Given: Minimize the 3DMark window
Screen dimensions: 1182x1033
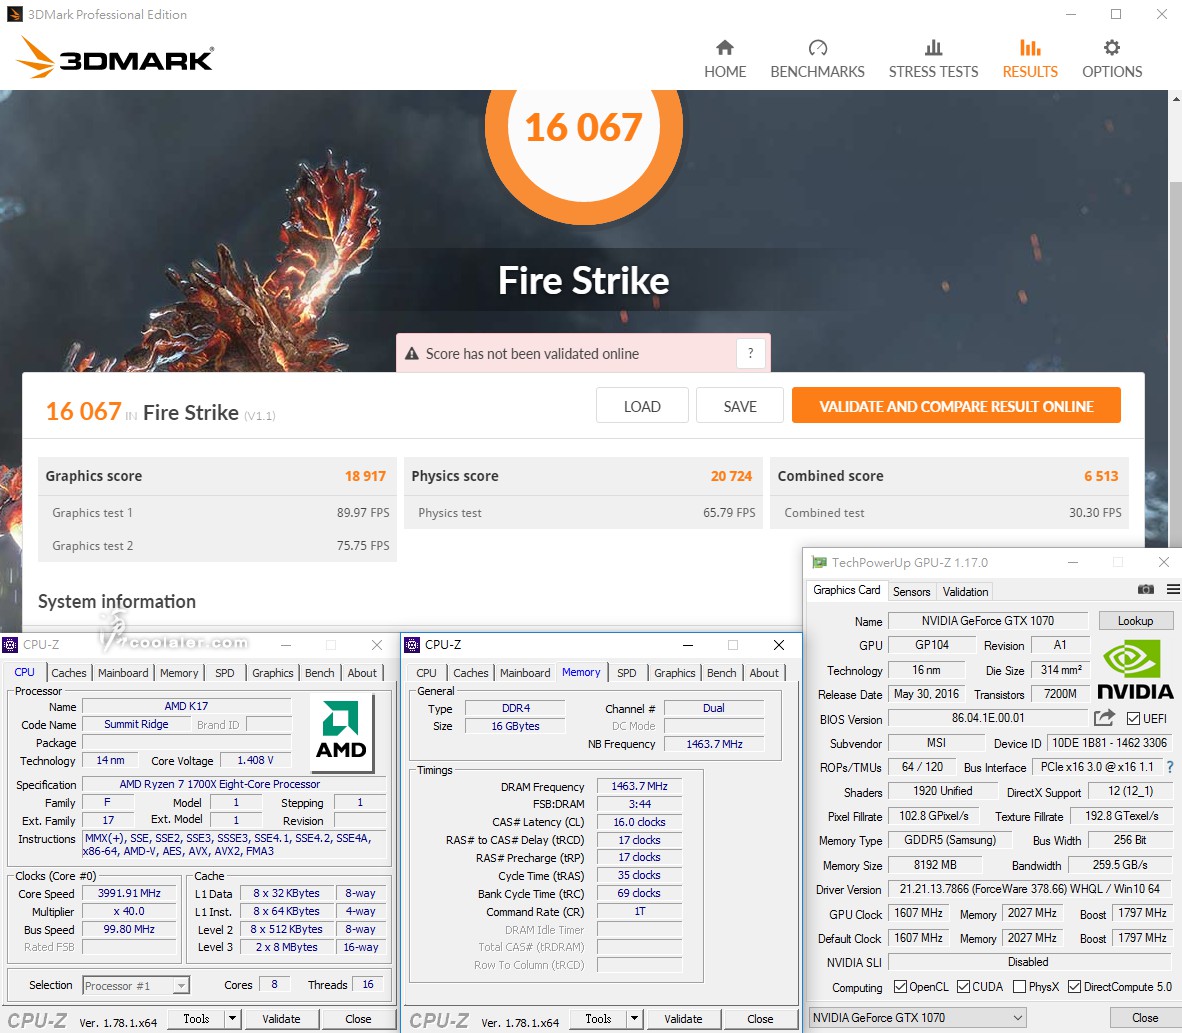Looking at the screenshot, I should click(1070, 14).
